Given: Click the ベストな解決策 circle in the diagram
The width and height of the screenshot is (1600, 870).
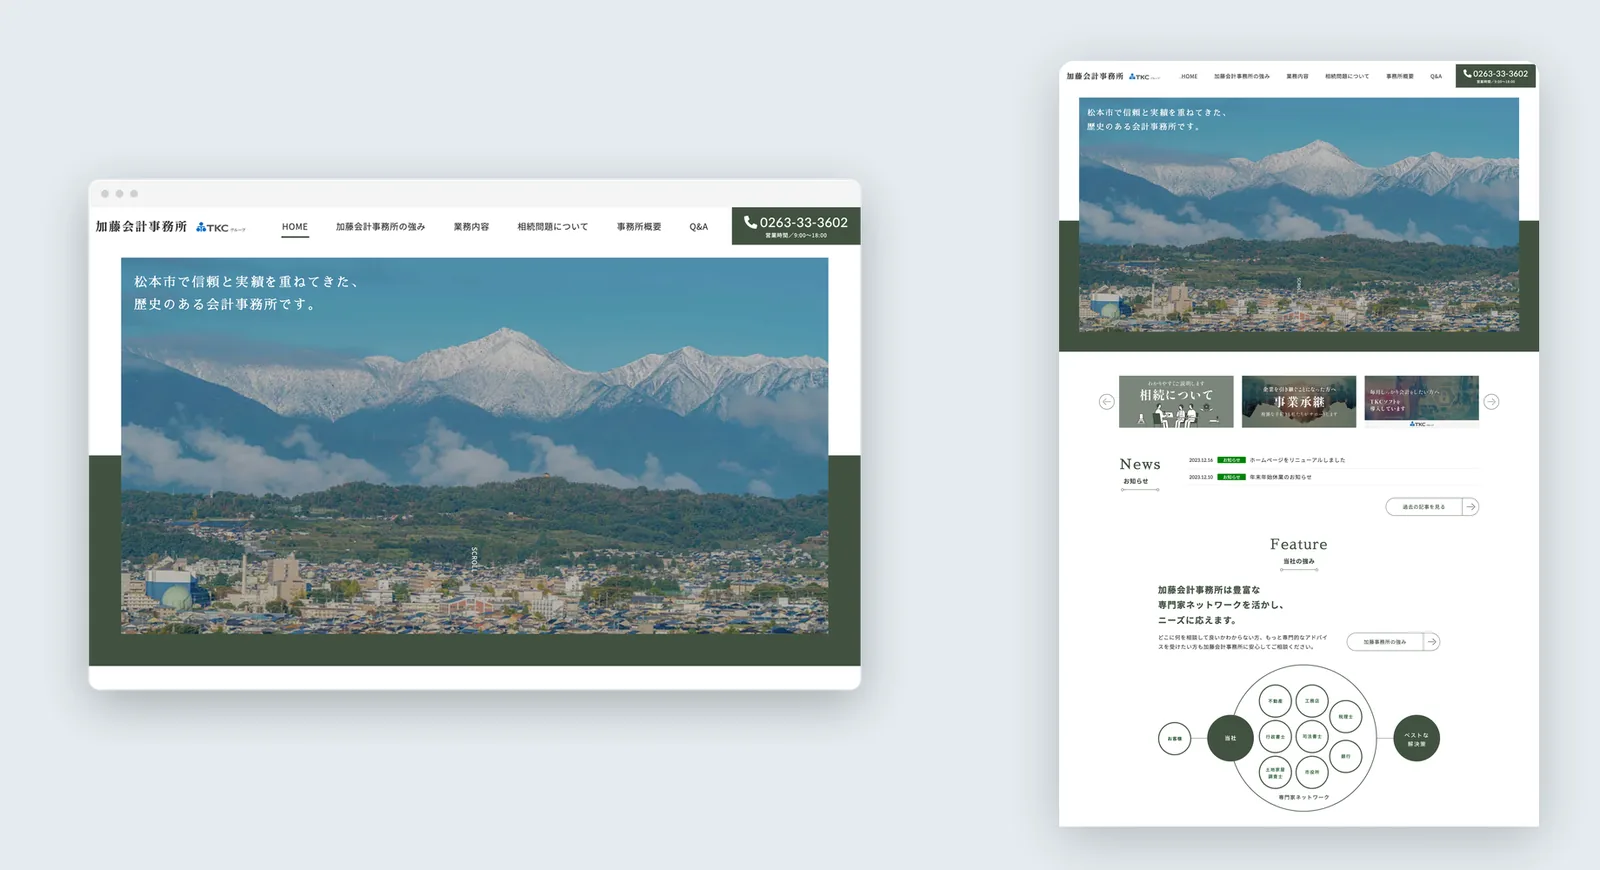Looking at the screenshot, I should [1417, 738].
